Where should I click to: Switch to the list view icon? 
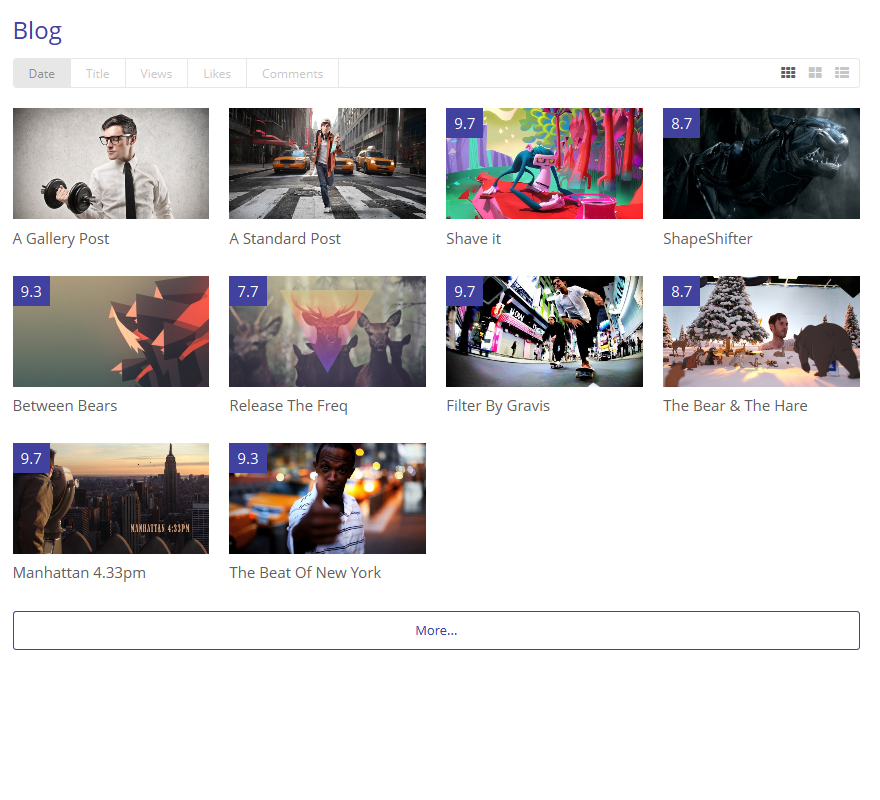pyautogui.click(x=842, y=73)
